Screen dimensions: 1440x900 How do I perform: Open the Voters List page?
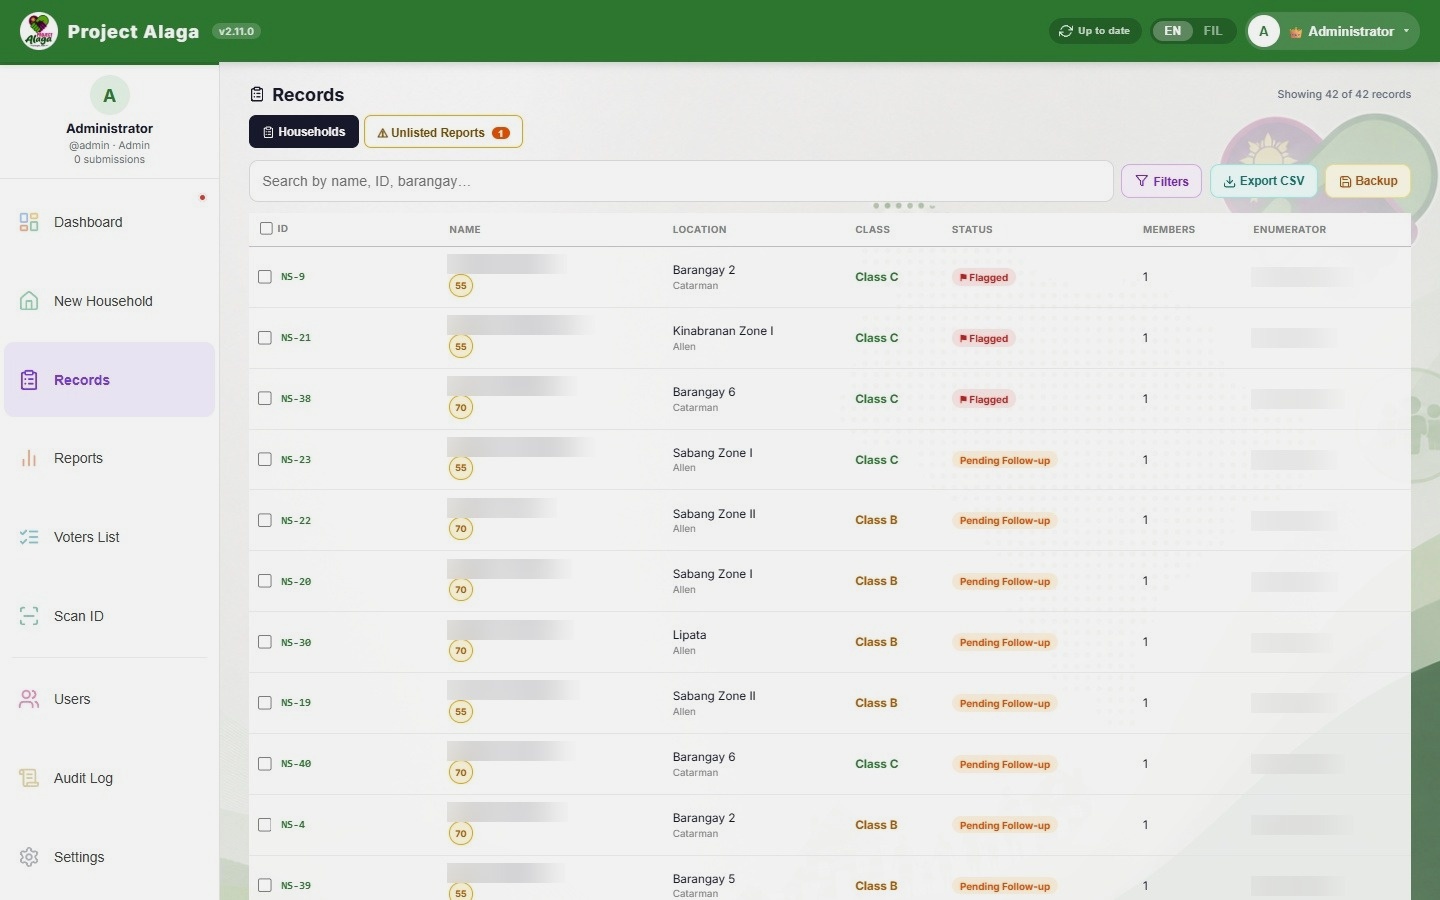pos(110,537)
